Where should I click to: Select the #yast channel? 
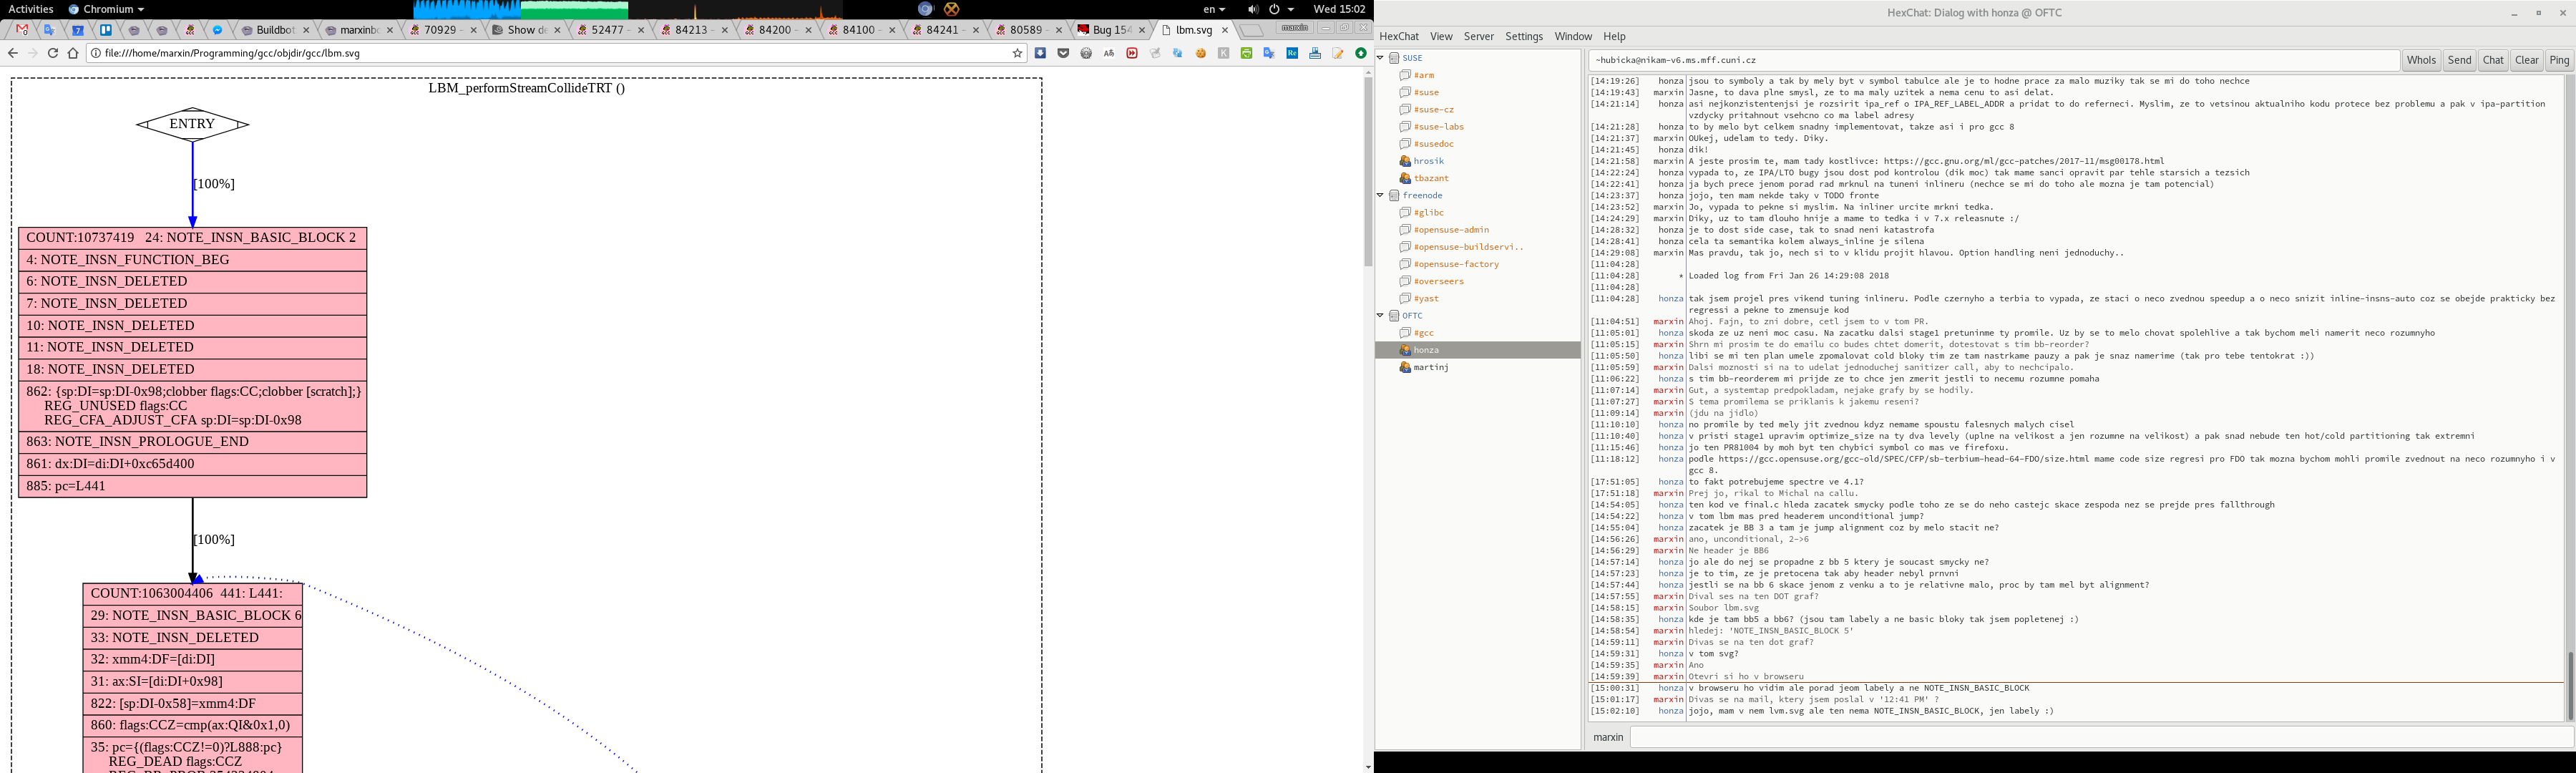(x=1426, y=298)
